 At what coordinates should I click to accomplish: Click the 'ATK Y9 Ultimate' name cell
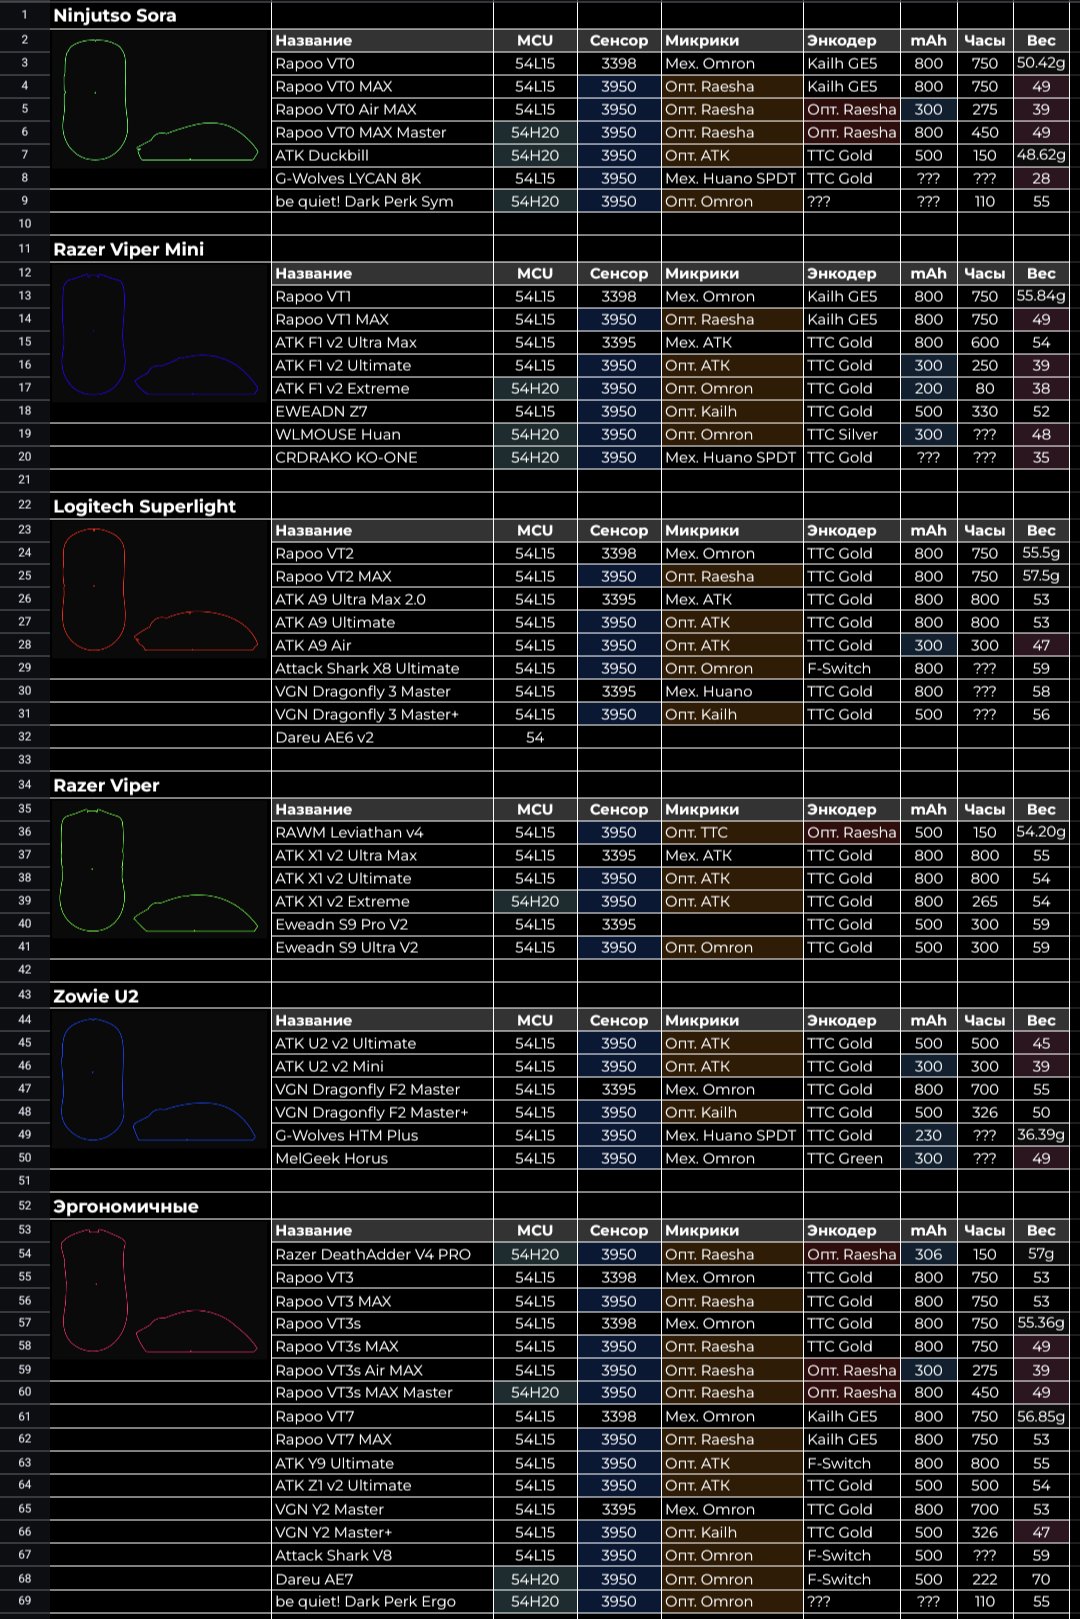[383, 1463]
